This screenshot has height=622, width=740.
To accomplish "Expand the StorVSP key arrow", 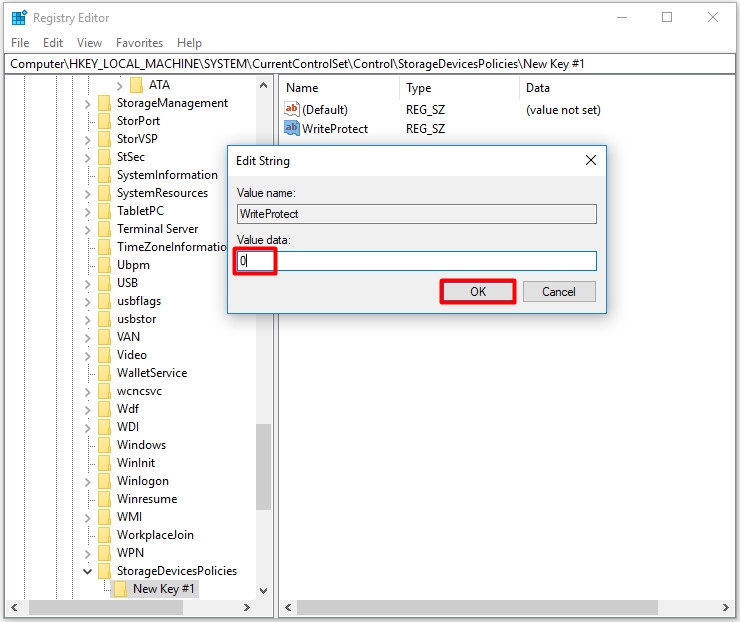I will [87, 139].
